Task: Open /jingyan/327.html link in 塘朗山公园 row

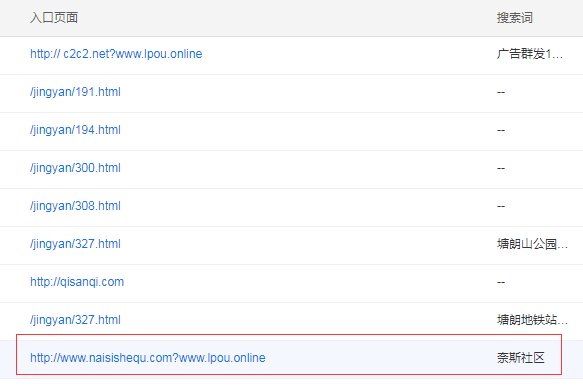Action: coord(75,244)
